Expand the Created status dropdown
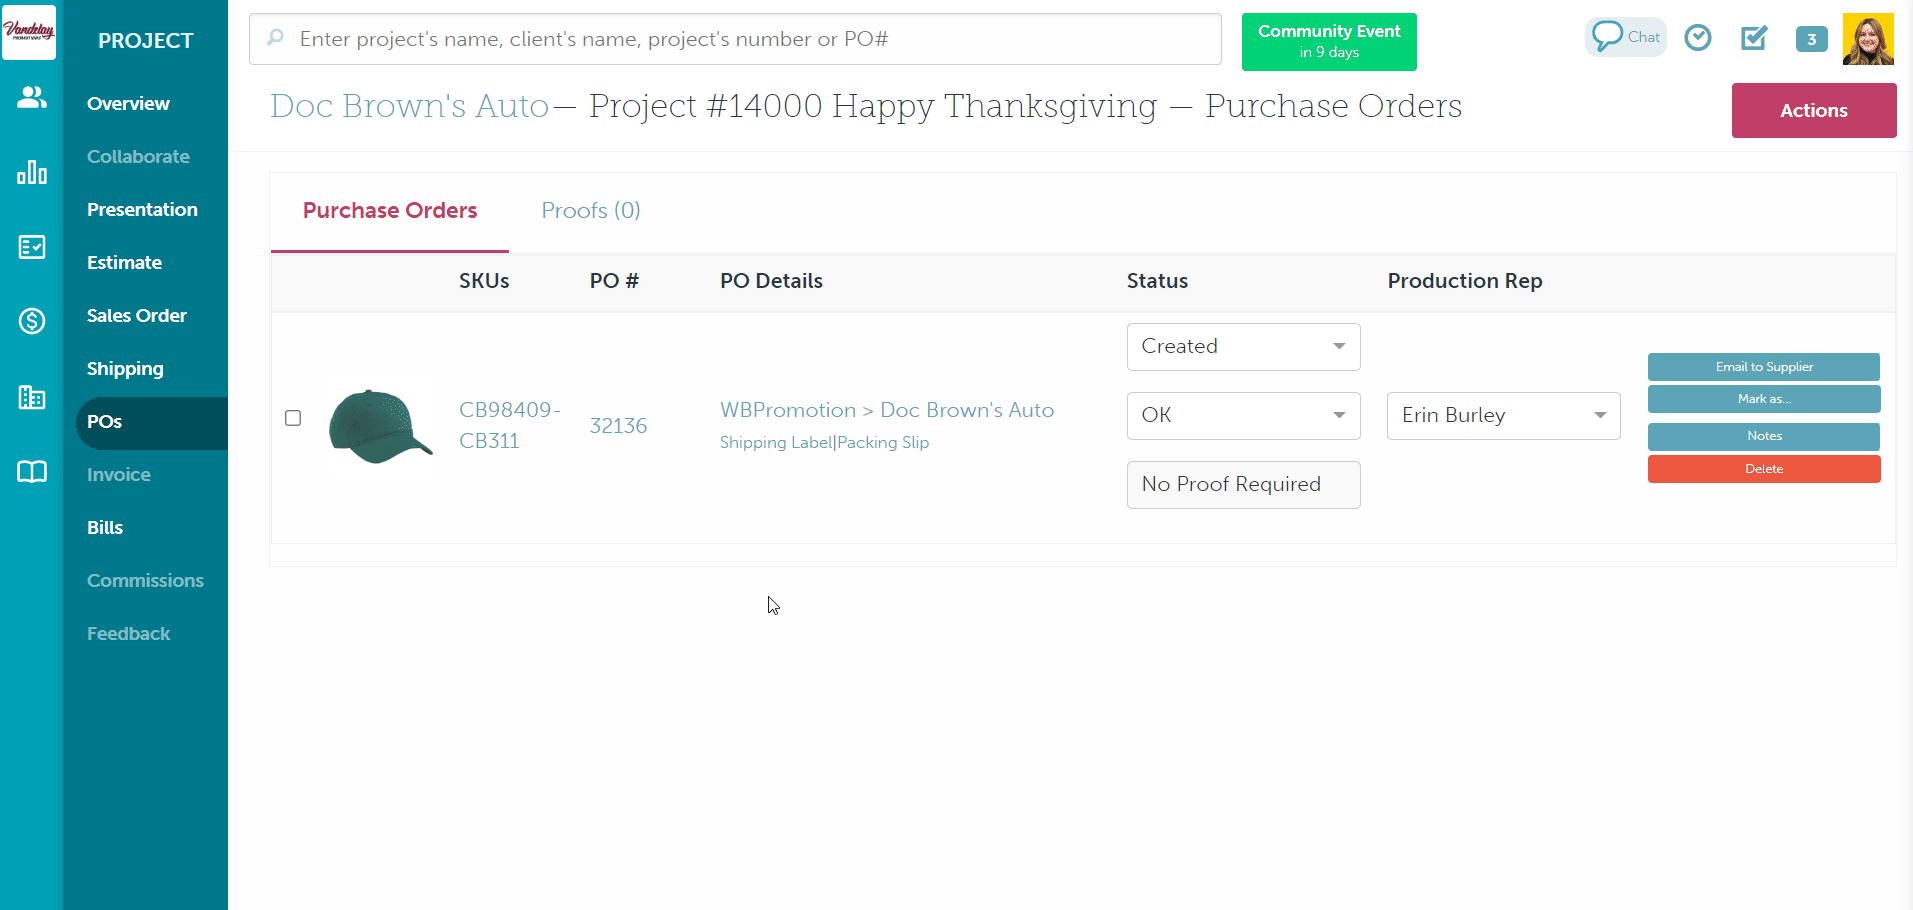 pos(1243,347)
